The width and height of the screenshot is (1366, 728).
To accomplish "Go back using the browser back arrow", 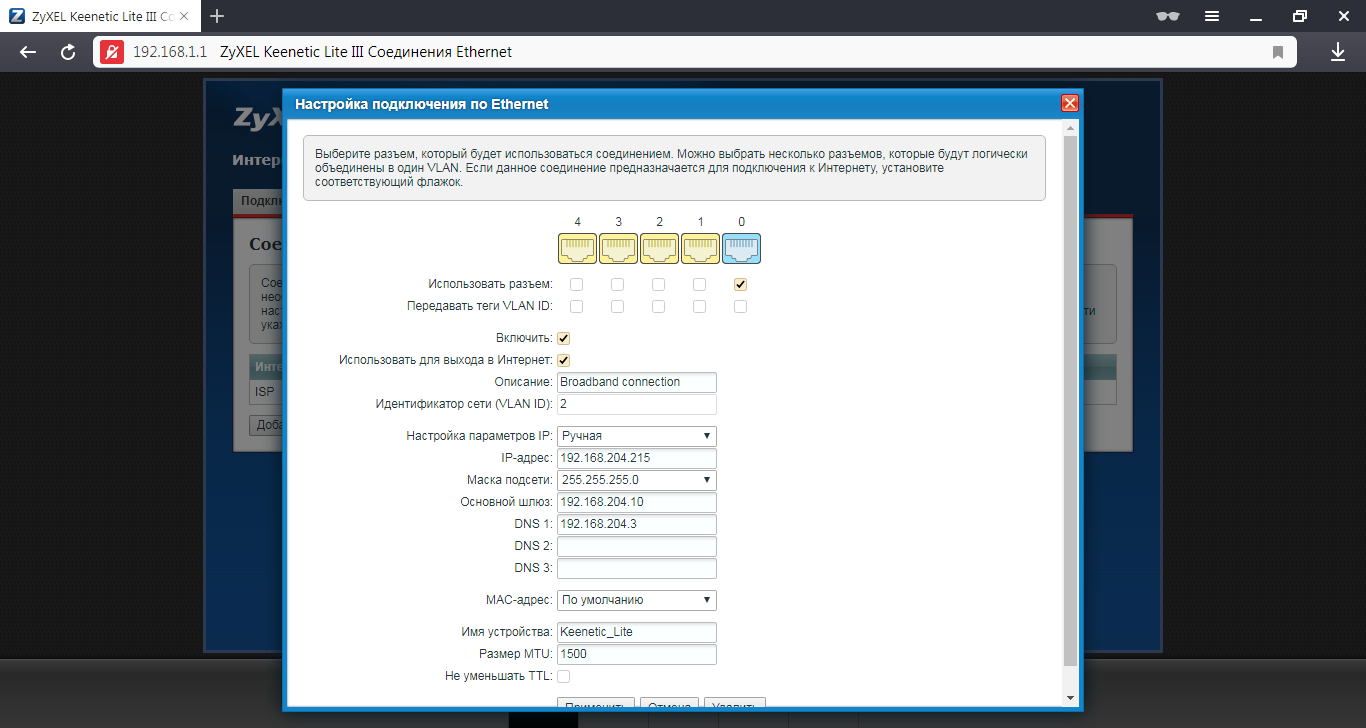I will 28,52.
